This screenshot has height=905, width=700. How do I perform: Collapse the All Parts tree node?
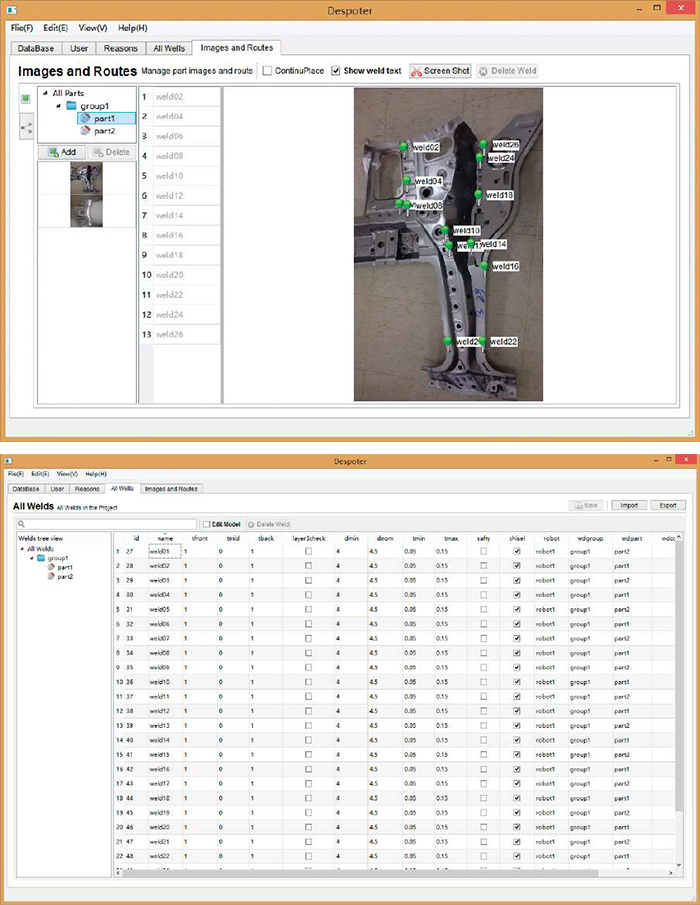click(x=45, y=93)
